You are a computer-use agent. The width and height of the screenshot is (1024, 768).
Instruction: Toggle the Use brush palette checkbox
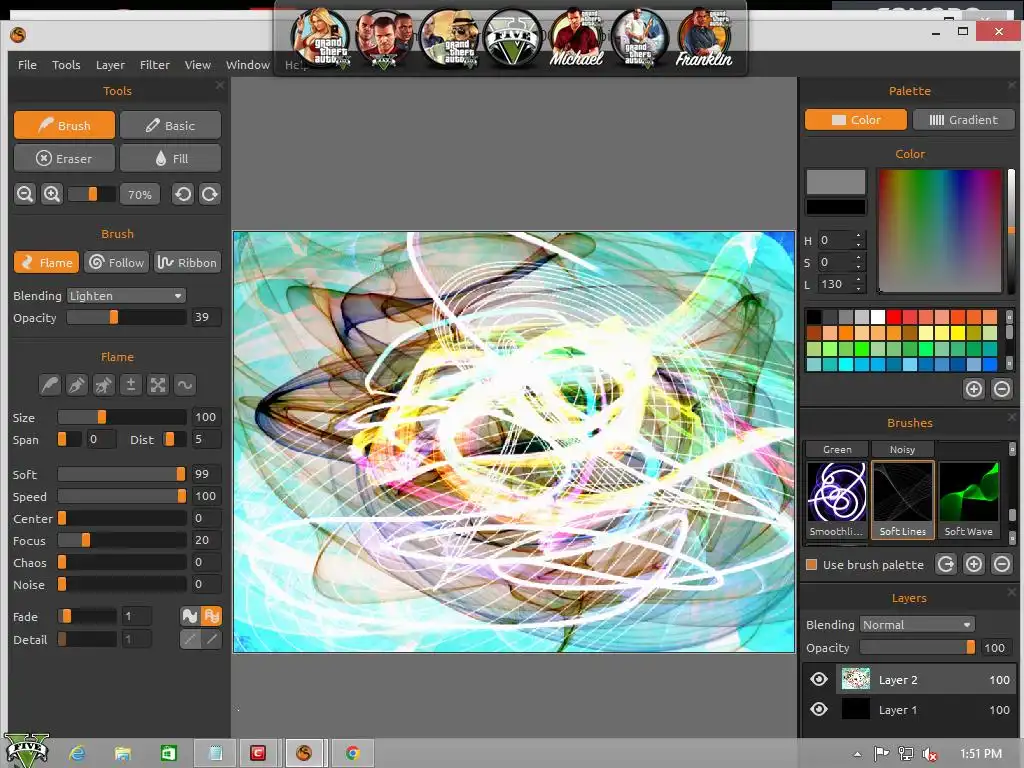[812, 565]
